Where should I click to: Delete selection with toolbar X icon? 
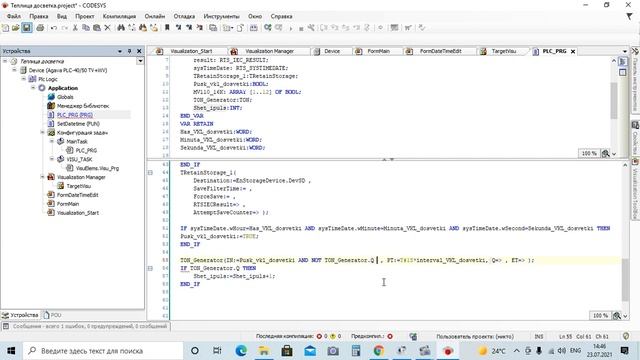coord(107,28)
